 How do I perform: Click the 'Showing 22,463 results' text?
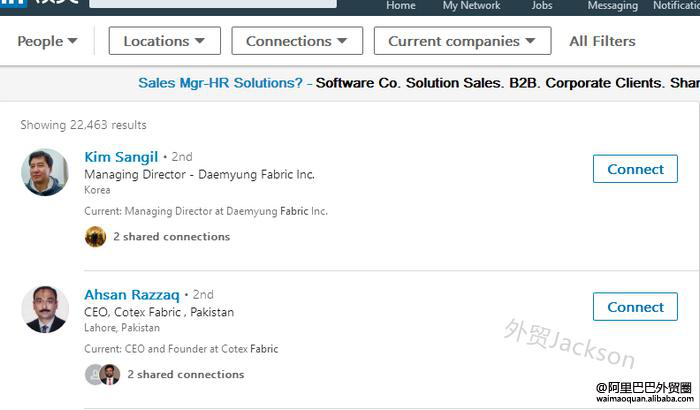pos(83,125)
